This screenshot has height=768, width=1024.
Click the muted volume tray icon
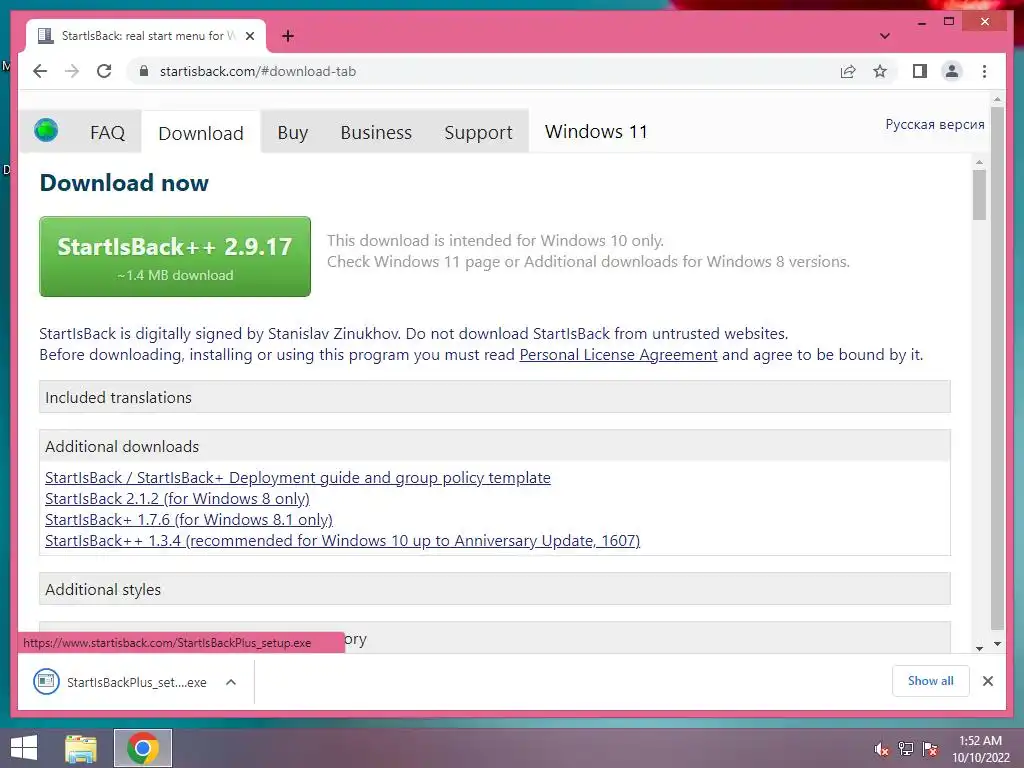[881, 749]
